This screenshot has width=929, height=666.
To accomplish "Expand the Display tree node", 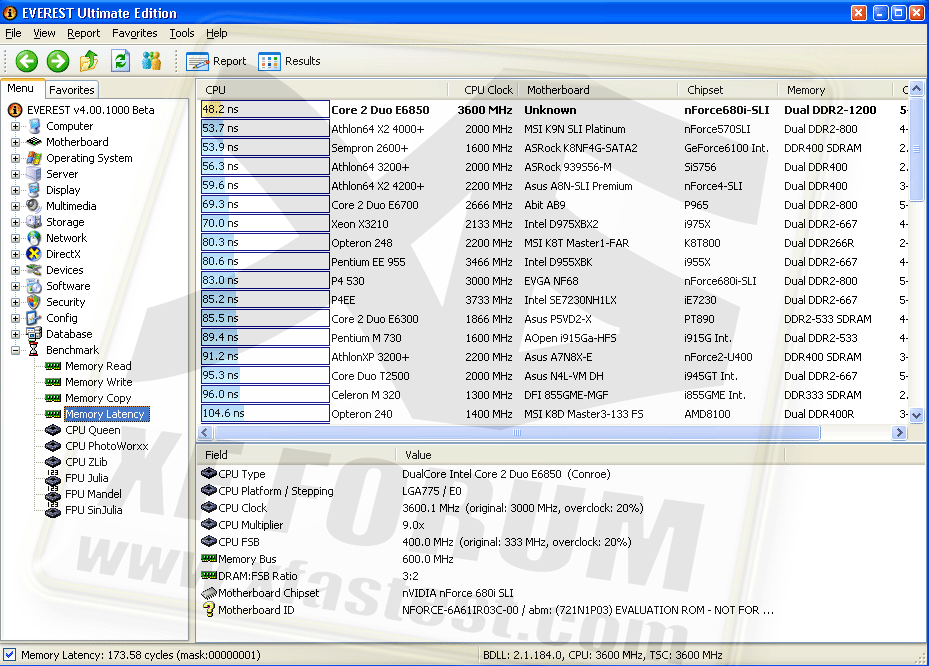I will click(15, 190).
